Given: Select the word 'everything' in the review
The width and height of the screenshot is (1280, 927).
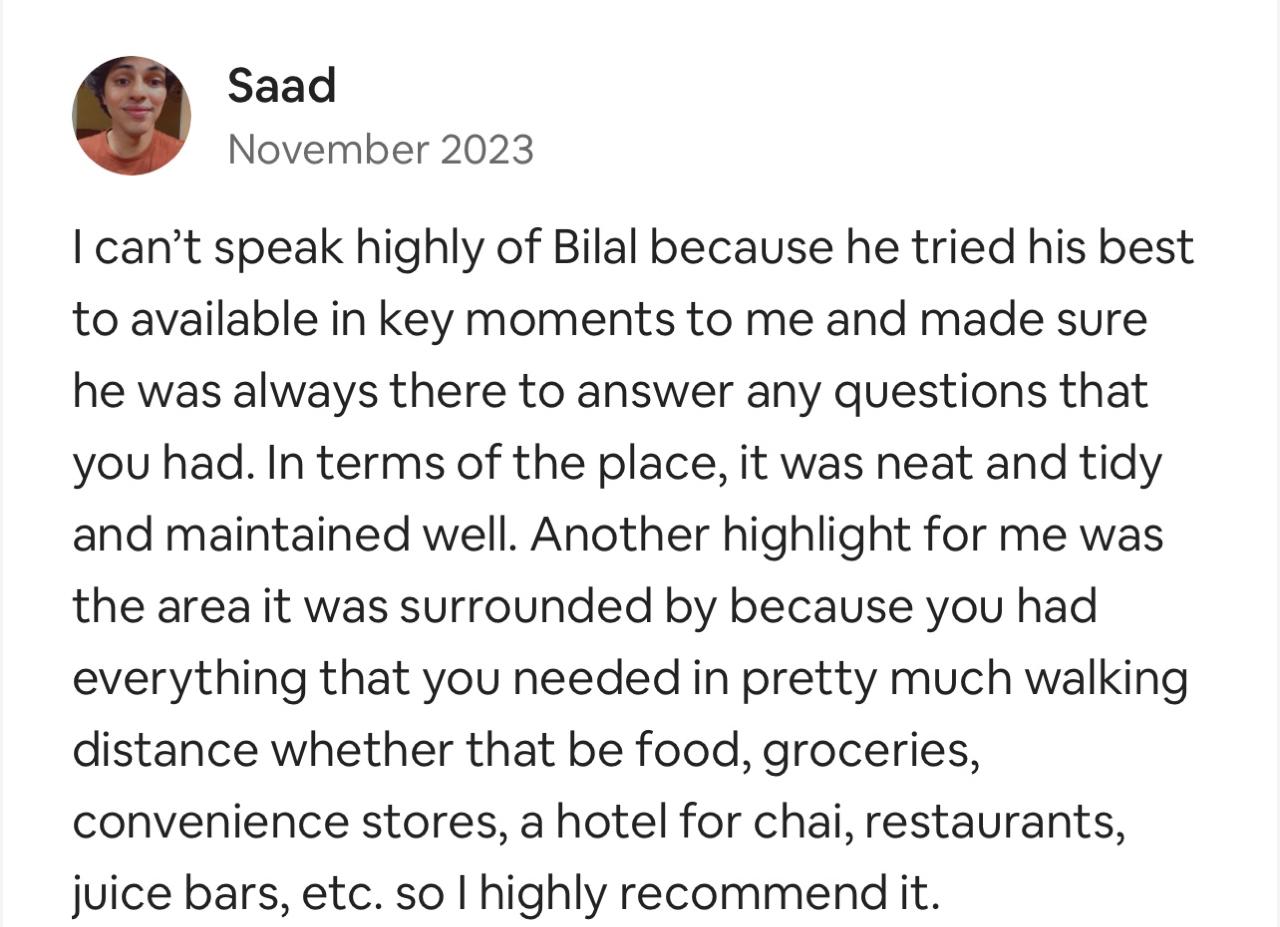Looking at the screenshot, I should pyautogui.click(x=190, y=679).
